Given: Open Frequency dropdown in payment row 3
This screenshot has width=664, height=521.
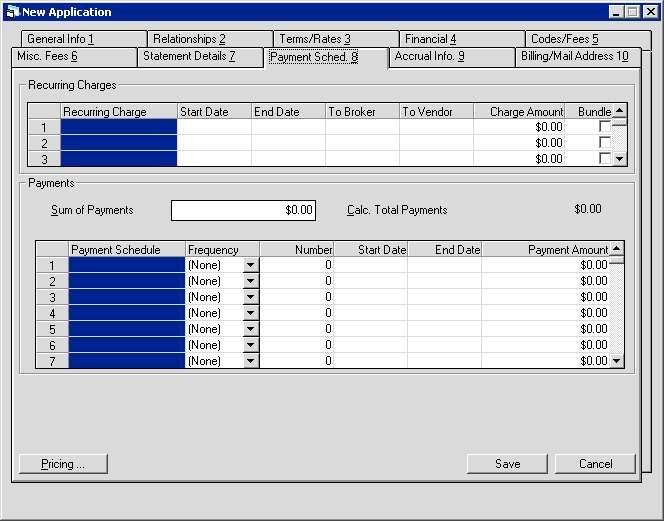Looking at the screenshot, I should tap(251, 297).
